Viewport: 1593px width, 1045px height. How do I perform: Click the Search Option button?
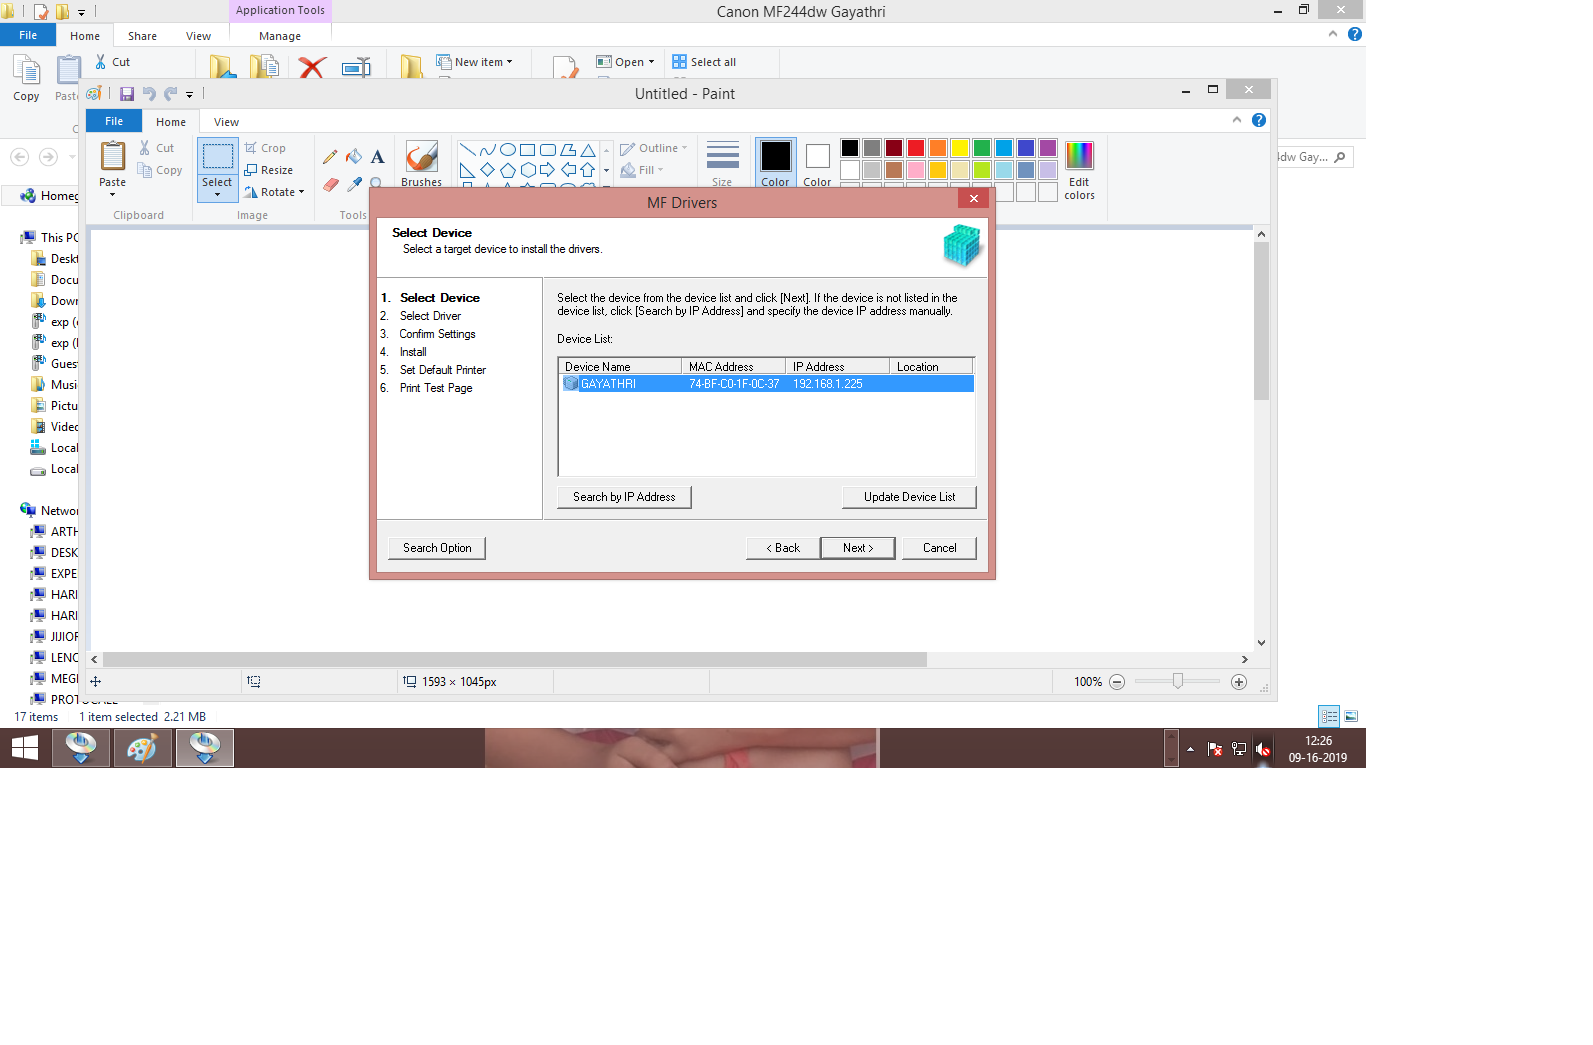437,548
